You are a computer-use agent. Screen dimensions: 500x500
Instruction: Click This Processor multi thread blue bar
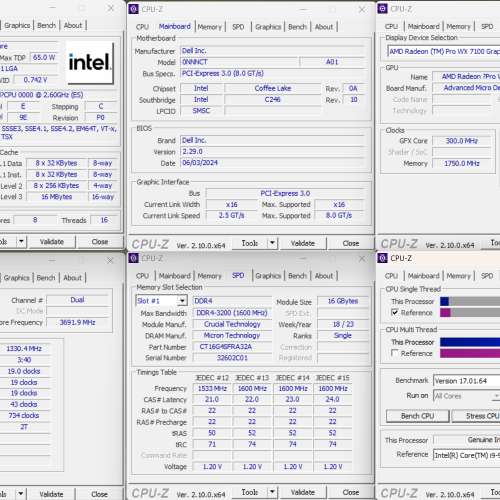pos(470,342)
